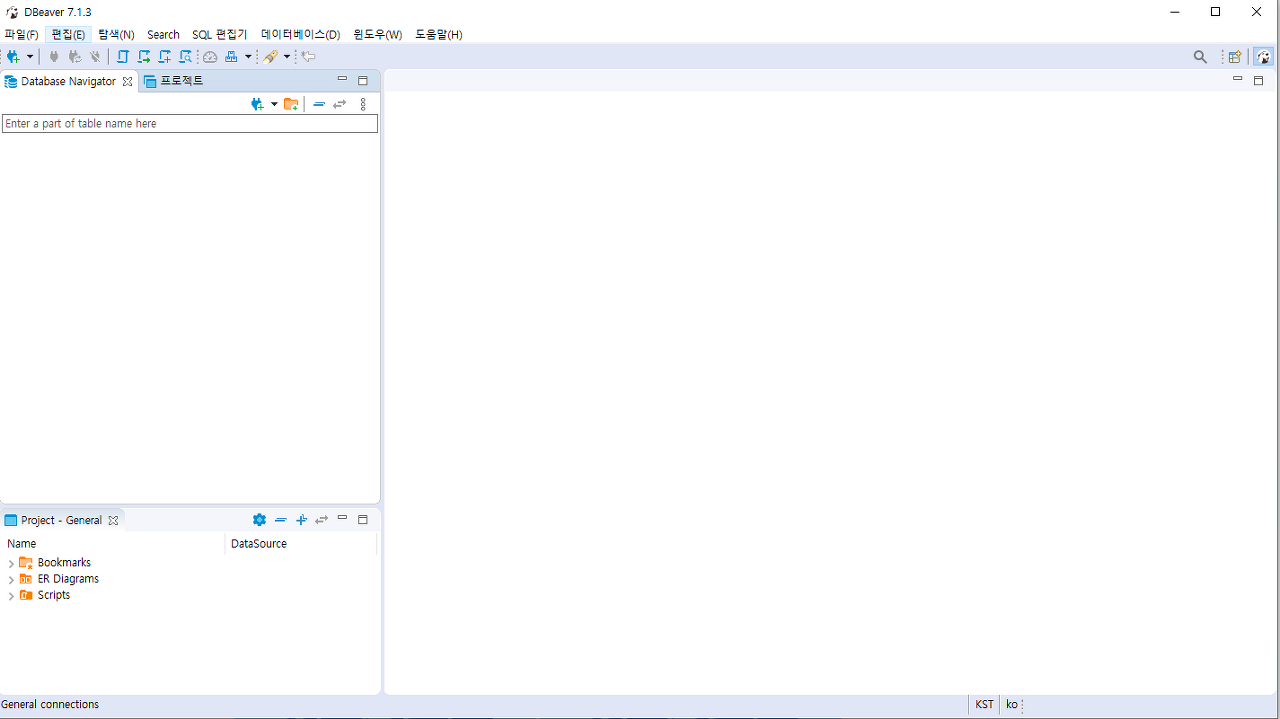
Task: Open the SQL 편집기 menu
Action: [219, 34]
